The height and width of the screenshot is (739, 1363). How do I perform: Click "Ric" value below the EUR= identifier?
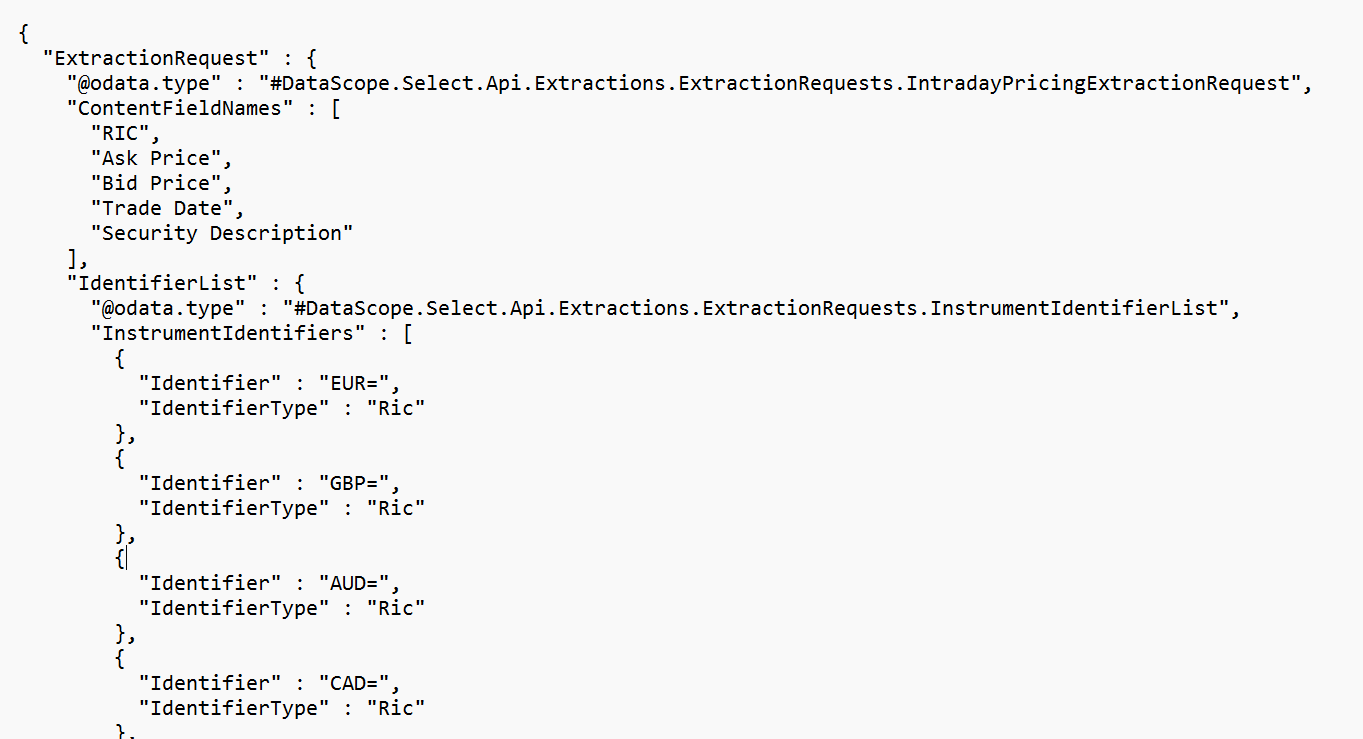396,408
